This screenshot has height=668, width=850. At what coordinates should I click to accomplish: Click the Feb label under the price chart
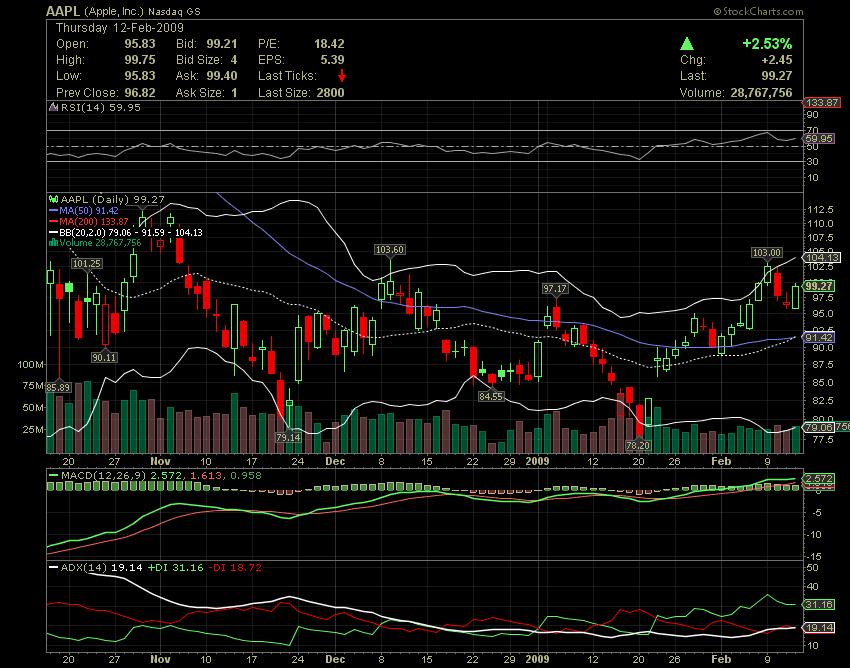[x=721, y=461]
